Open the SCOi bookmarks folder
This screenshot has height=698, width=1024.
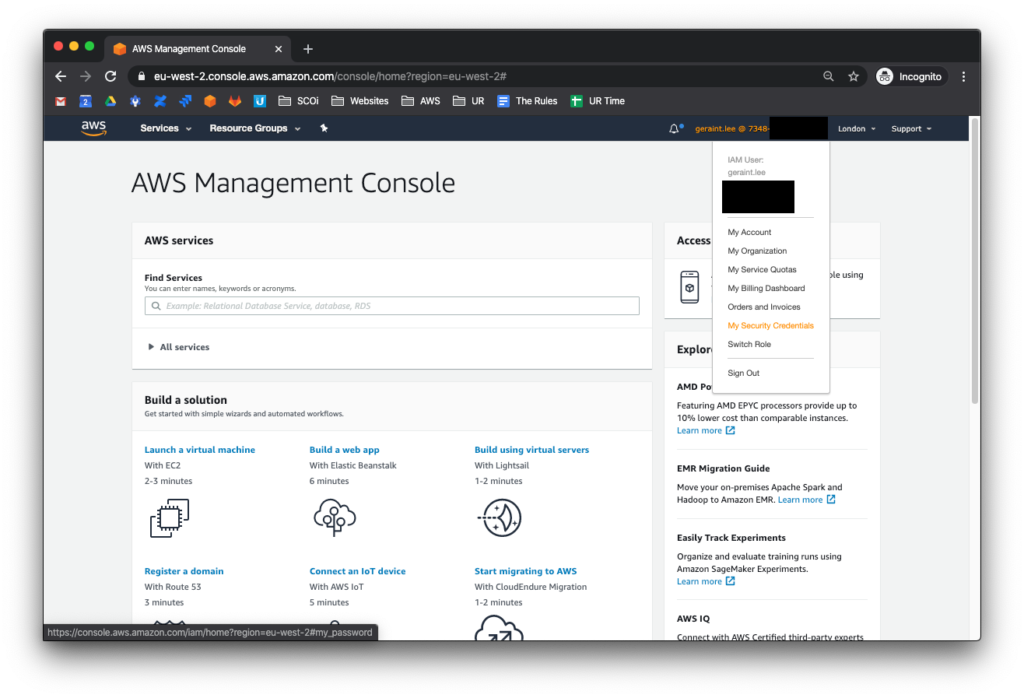click(298, 101)
